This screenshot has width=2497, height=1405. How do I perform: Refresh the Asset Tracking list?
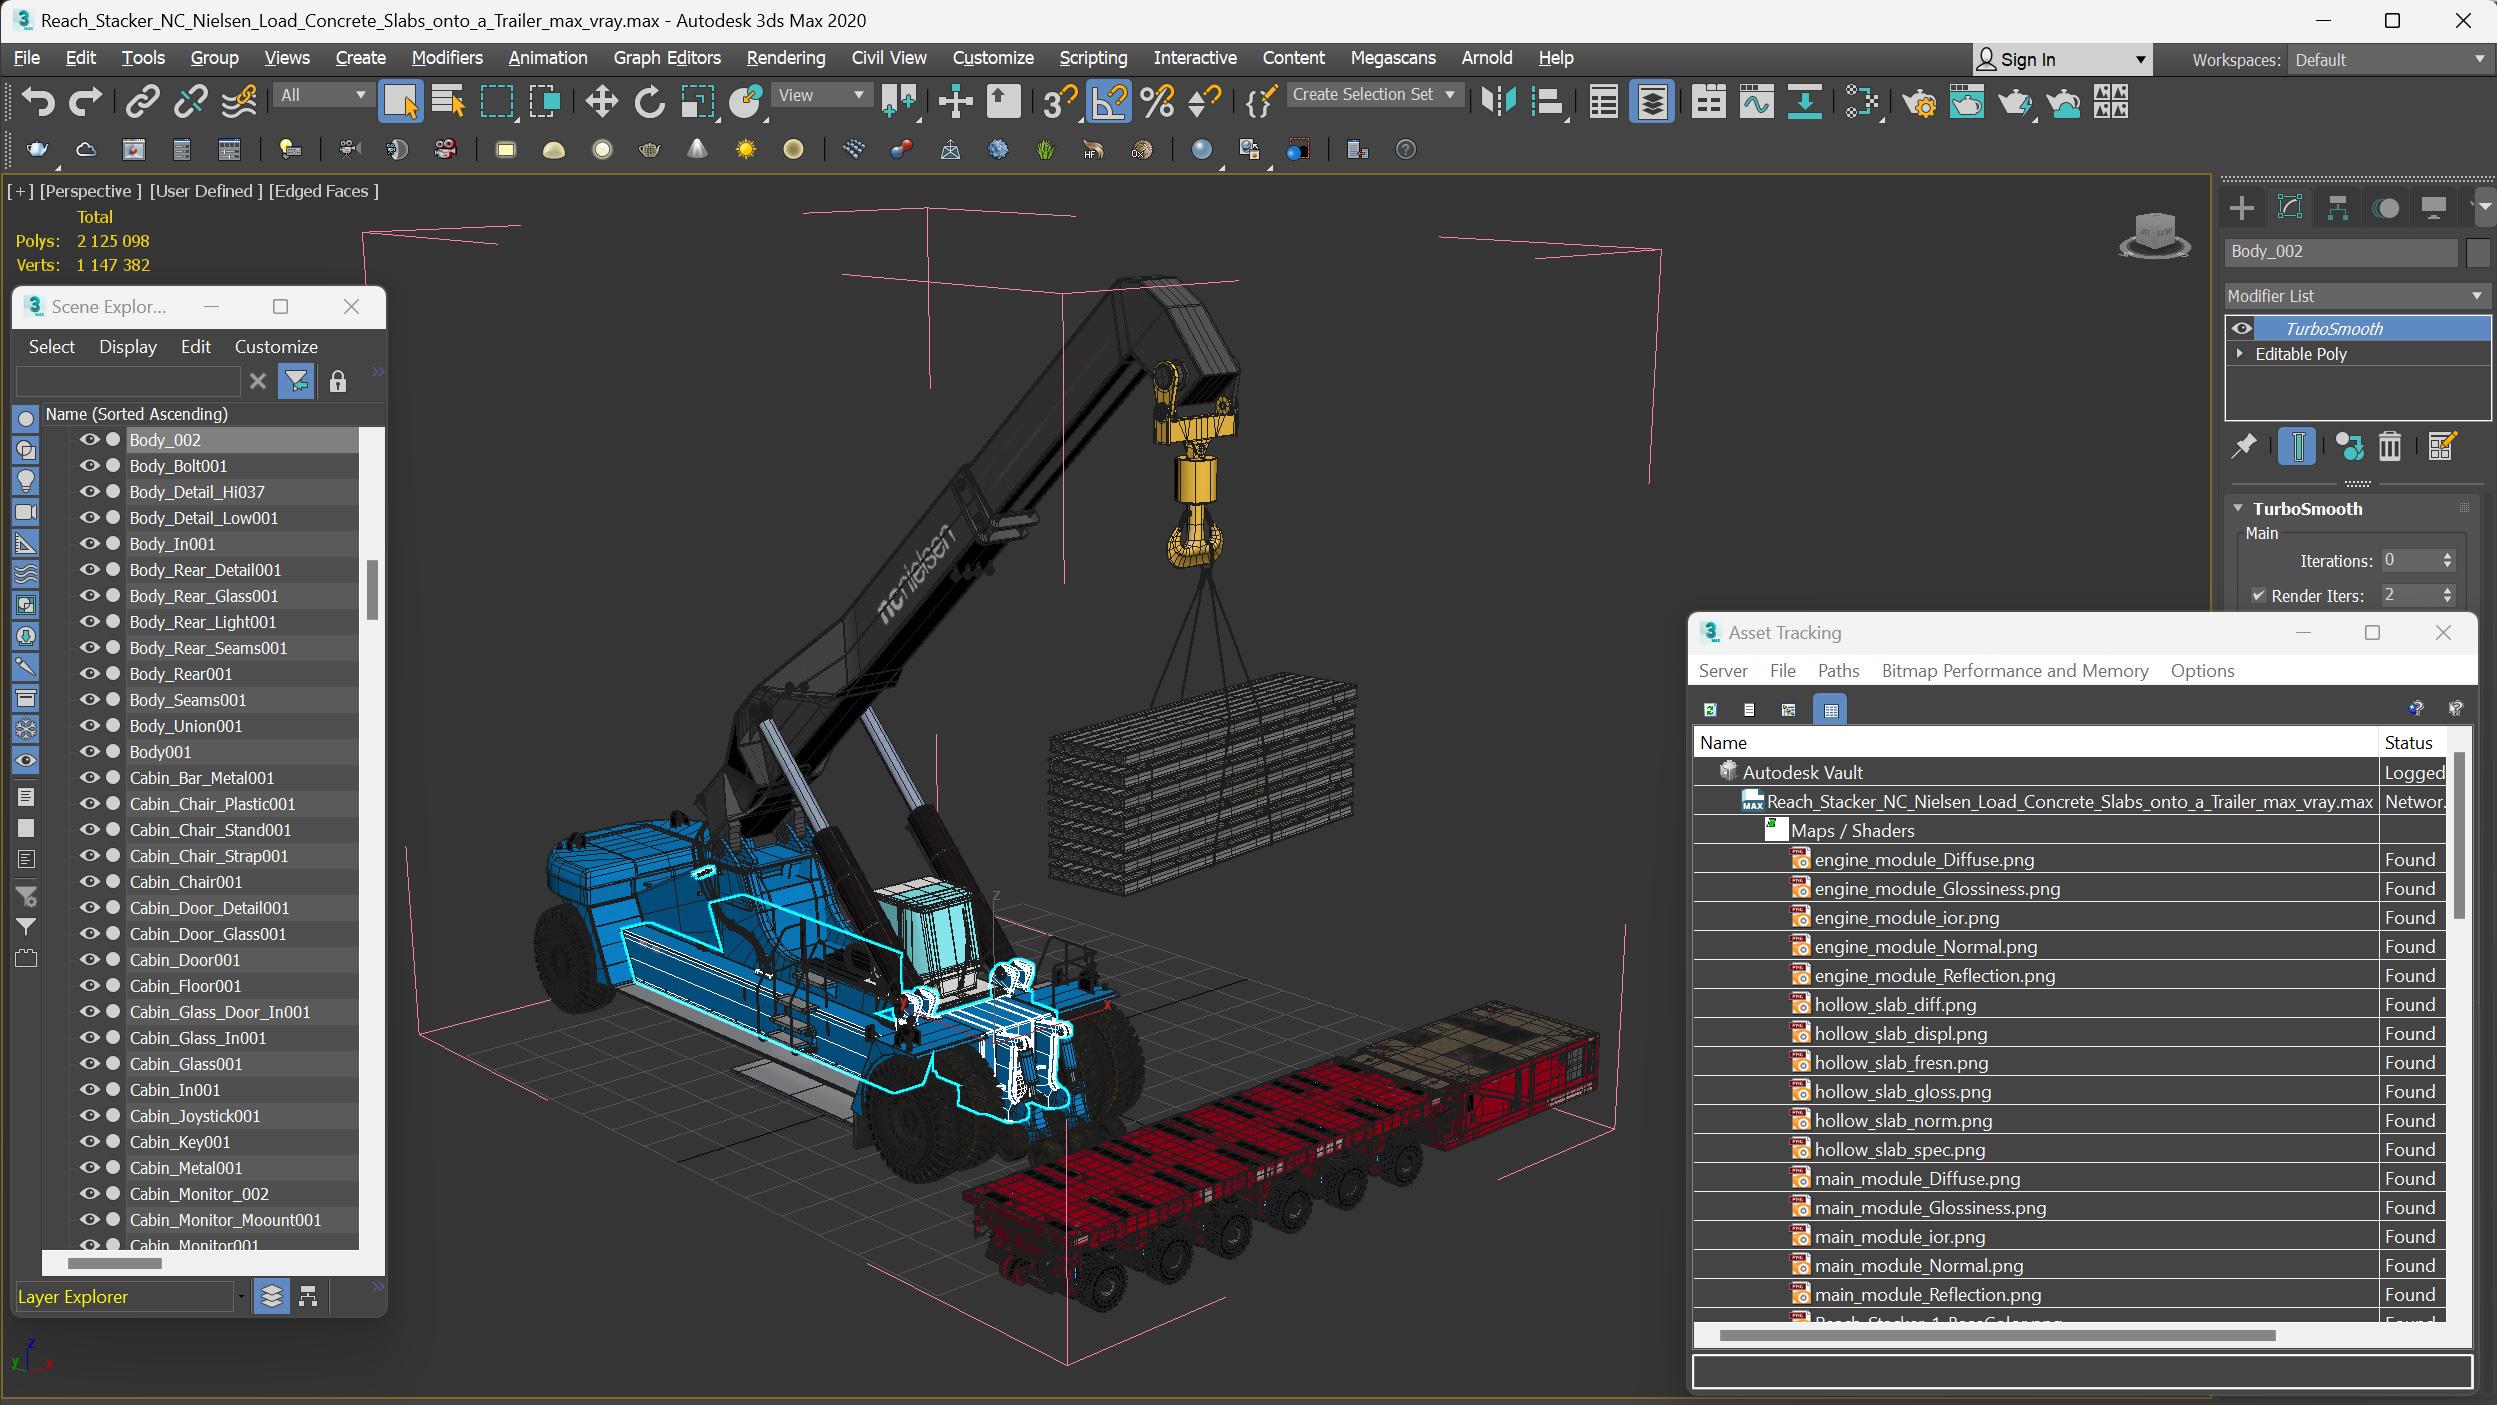click(1710, 710)
